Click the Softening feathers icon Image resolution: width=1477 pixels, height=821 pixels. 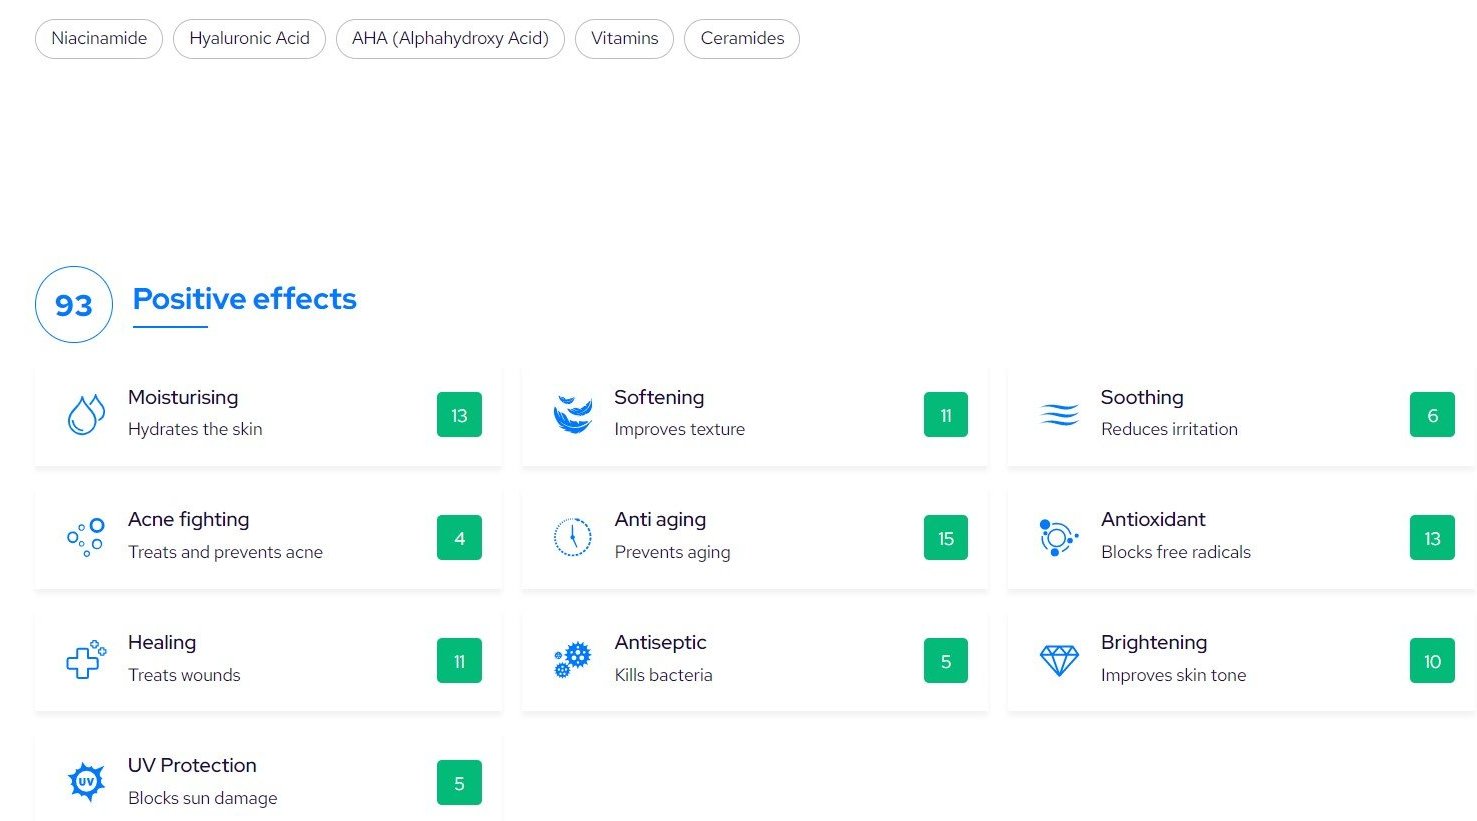pyautogui.click(x=572, y=415)
